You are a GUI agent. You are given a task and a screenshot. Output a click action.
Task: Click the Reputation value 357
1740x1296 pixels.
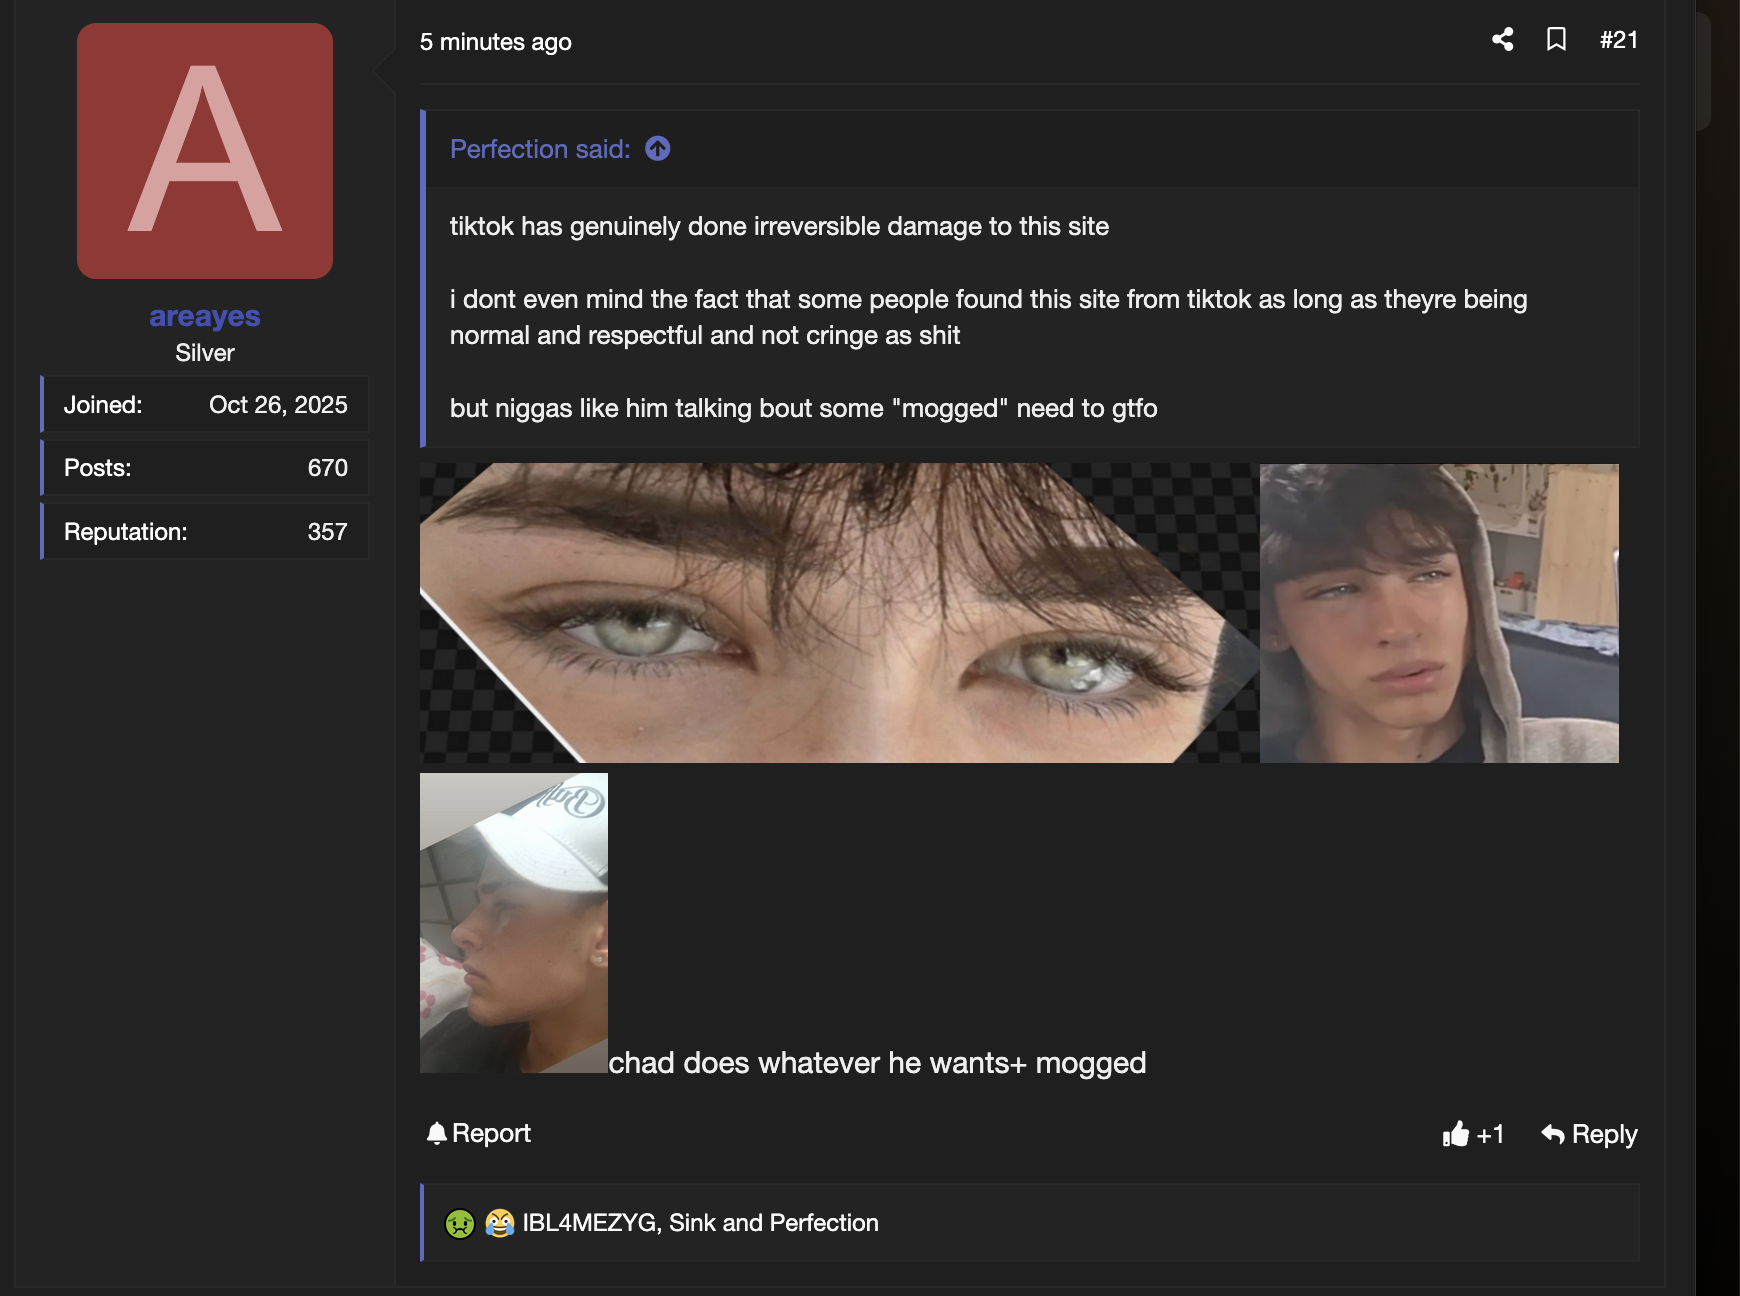click(327, 532)
